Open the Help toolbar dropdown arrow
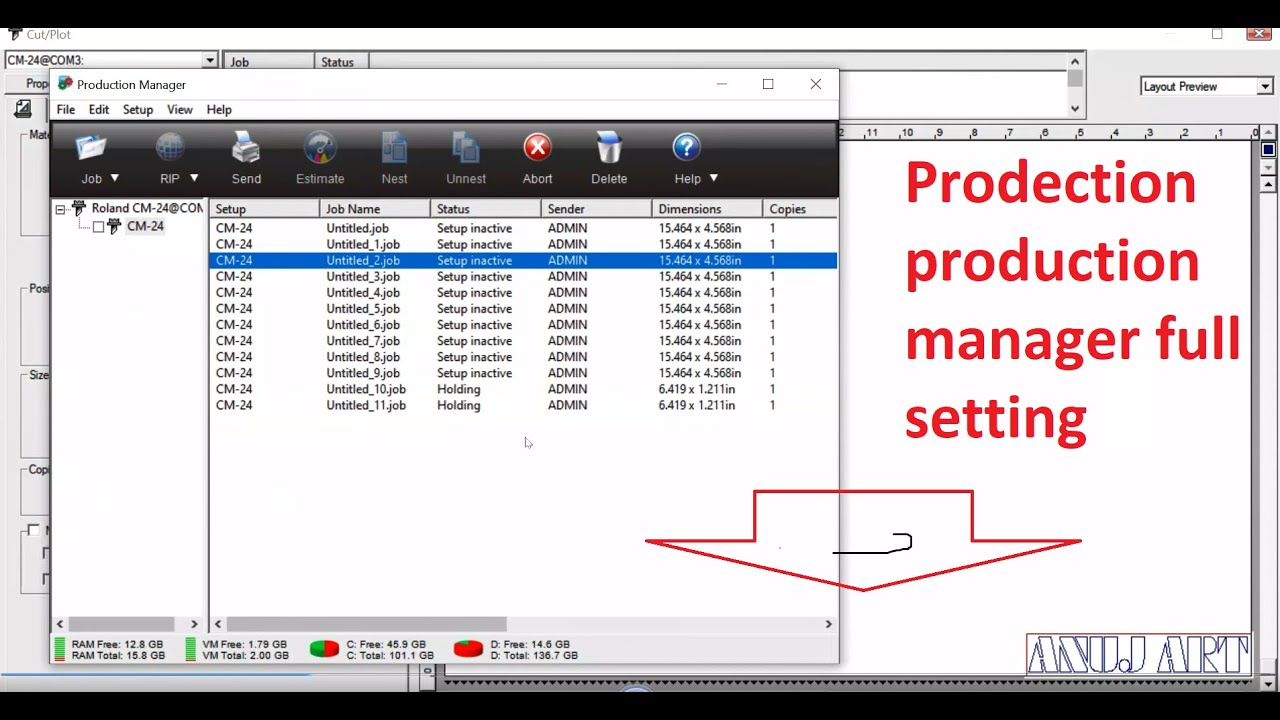Screen dimensions: 1280x720 click(714, 178)
